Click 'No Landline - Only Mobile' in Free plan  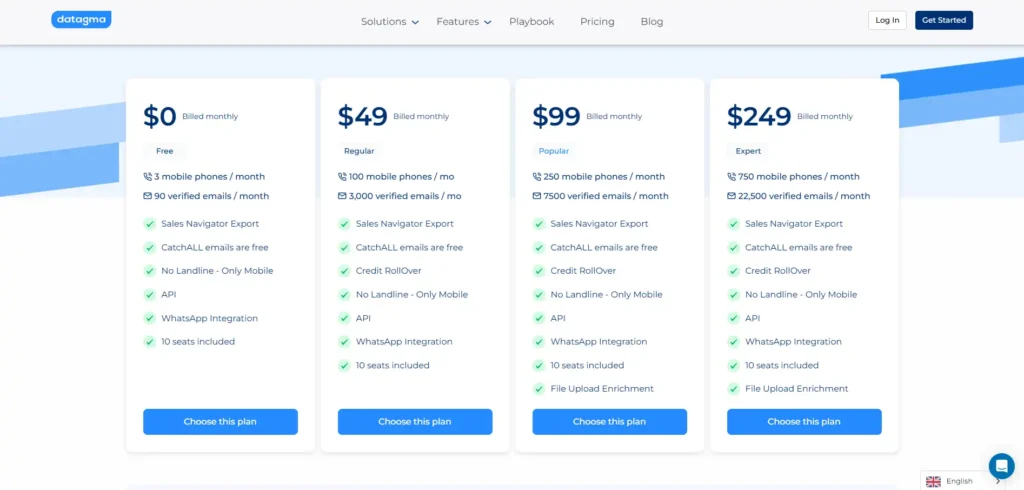coord(217,271)
